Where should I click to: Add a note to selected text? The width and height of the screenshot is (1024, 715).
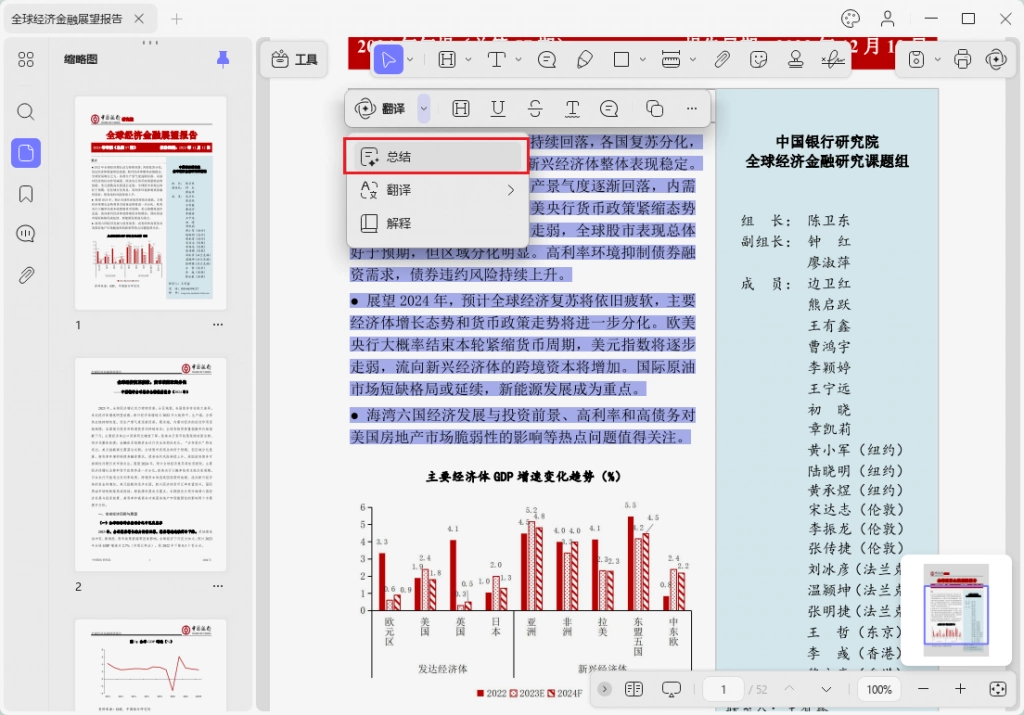[x=609, y=108]
